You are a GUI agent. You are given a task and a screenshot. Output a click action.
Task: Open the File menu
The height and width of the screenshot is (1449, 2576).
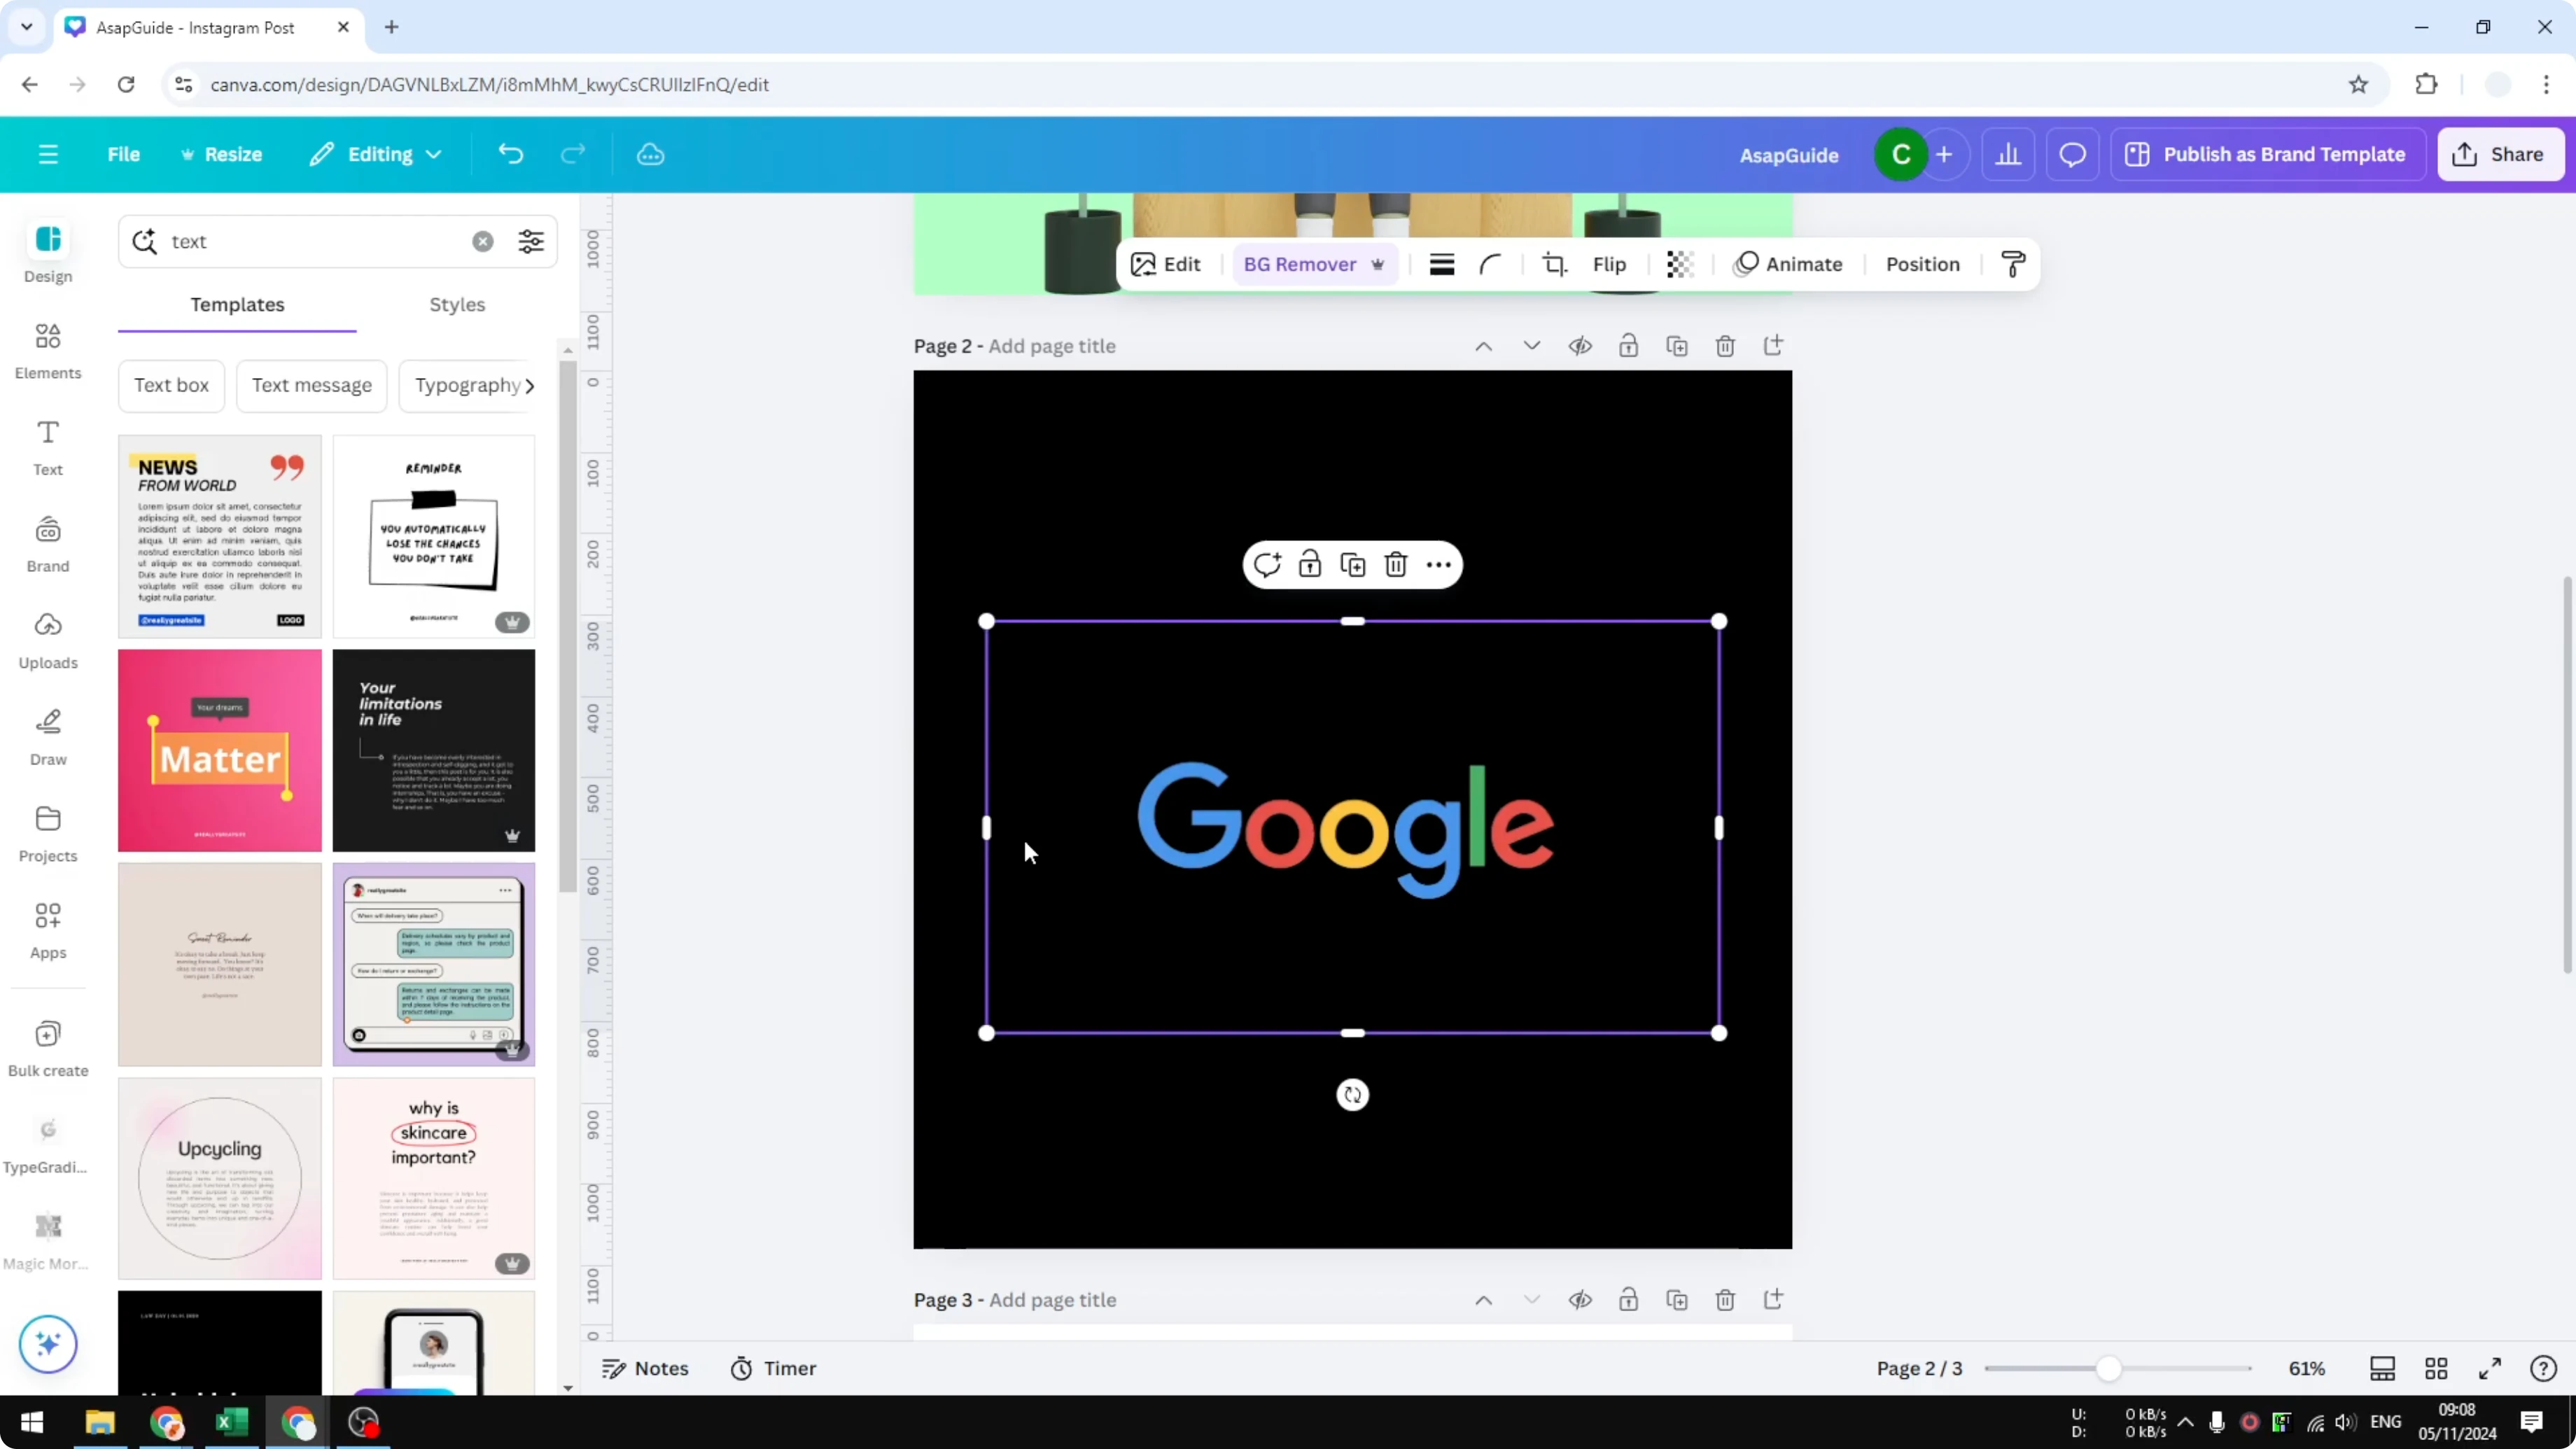[x=124, y=154]
